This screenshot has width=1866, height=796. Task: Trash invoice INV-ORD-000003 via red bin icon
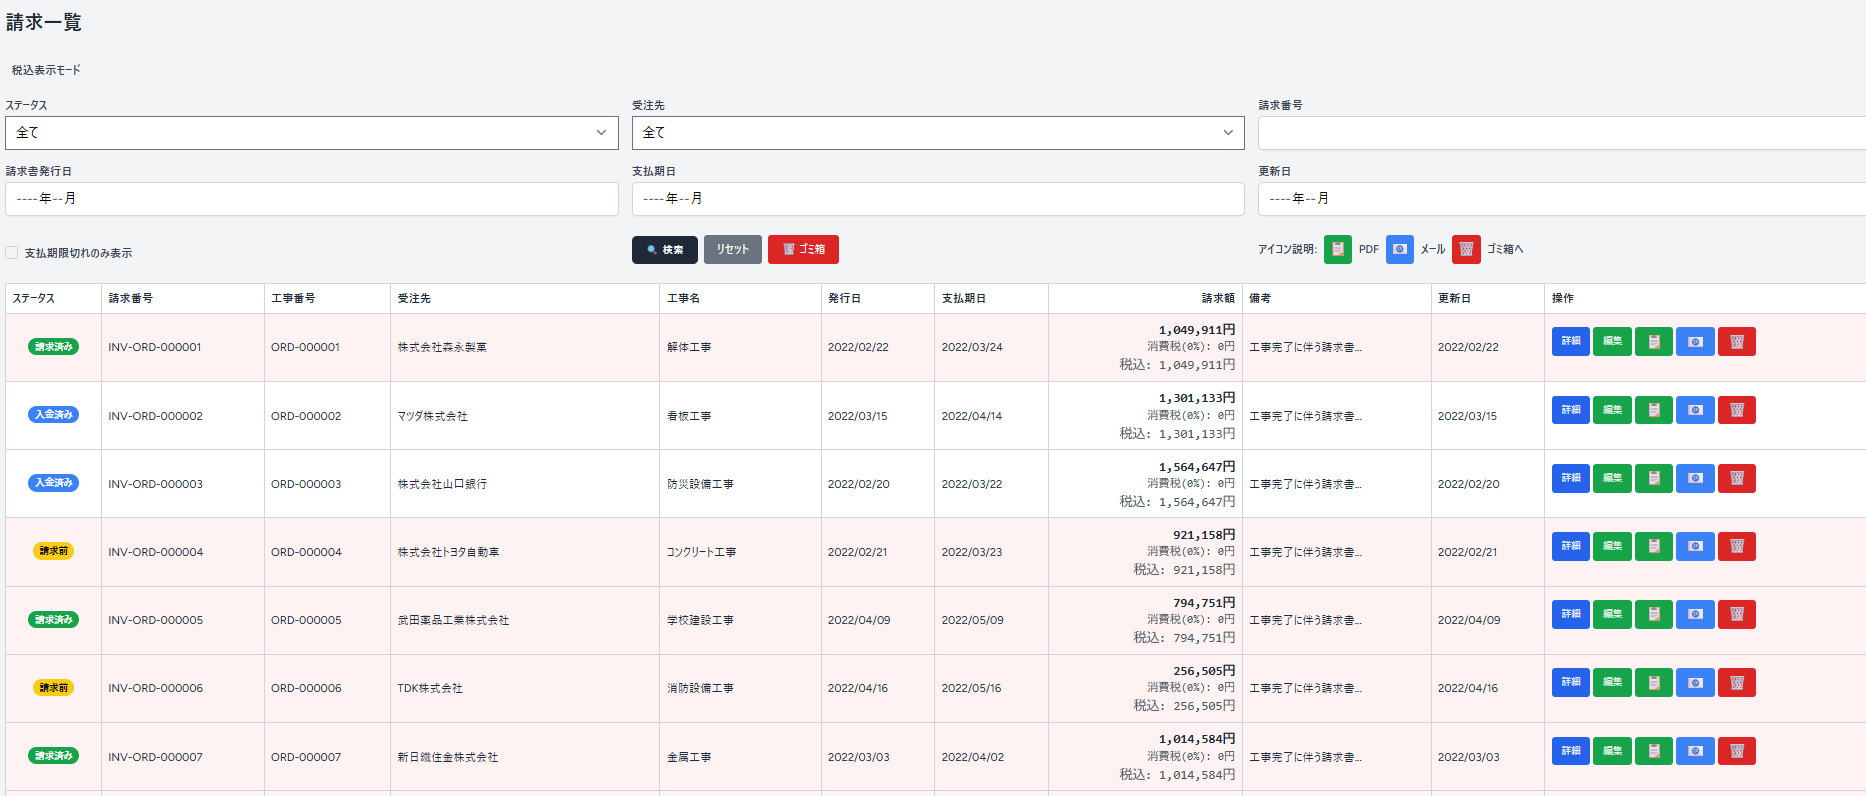point(1736,478)
